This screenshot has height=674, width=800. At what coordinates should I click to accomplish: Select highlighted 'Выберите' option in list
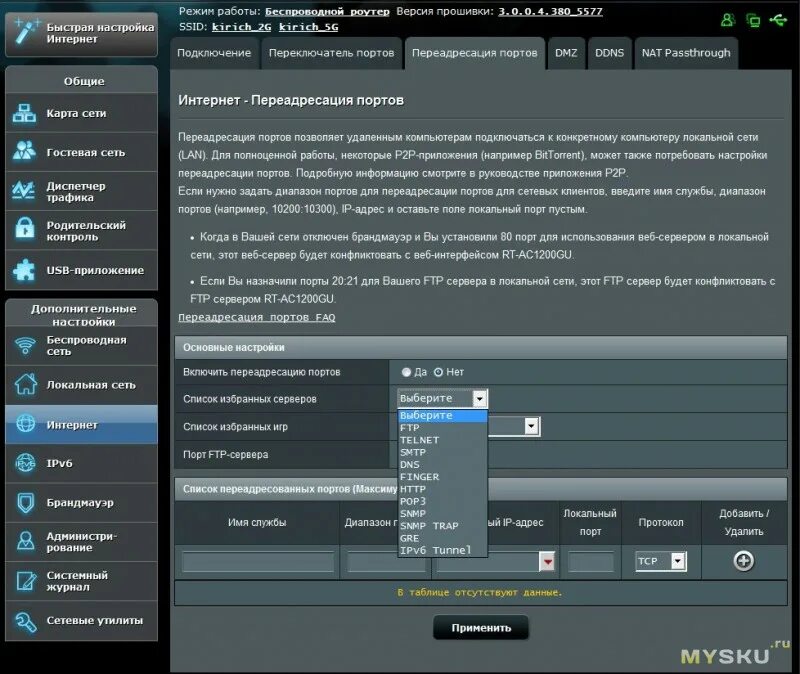(442, 415)
